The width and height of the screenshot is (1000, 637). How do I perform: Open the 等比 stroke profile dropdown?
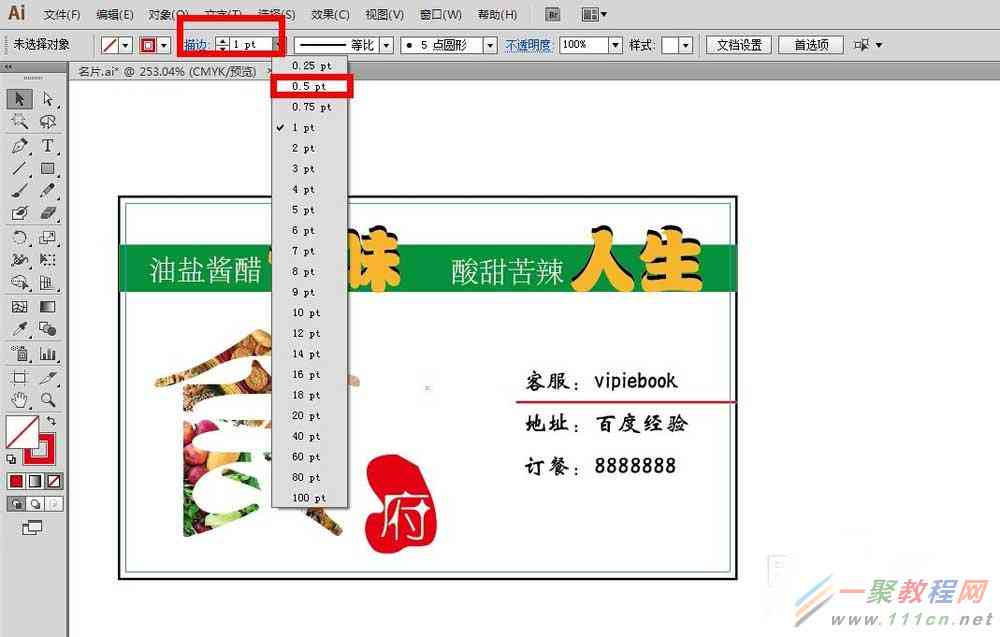[386, 45]
